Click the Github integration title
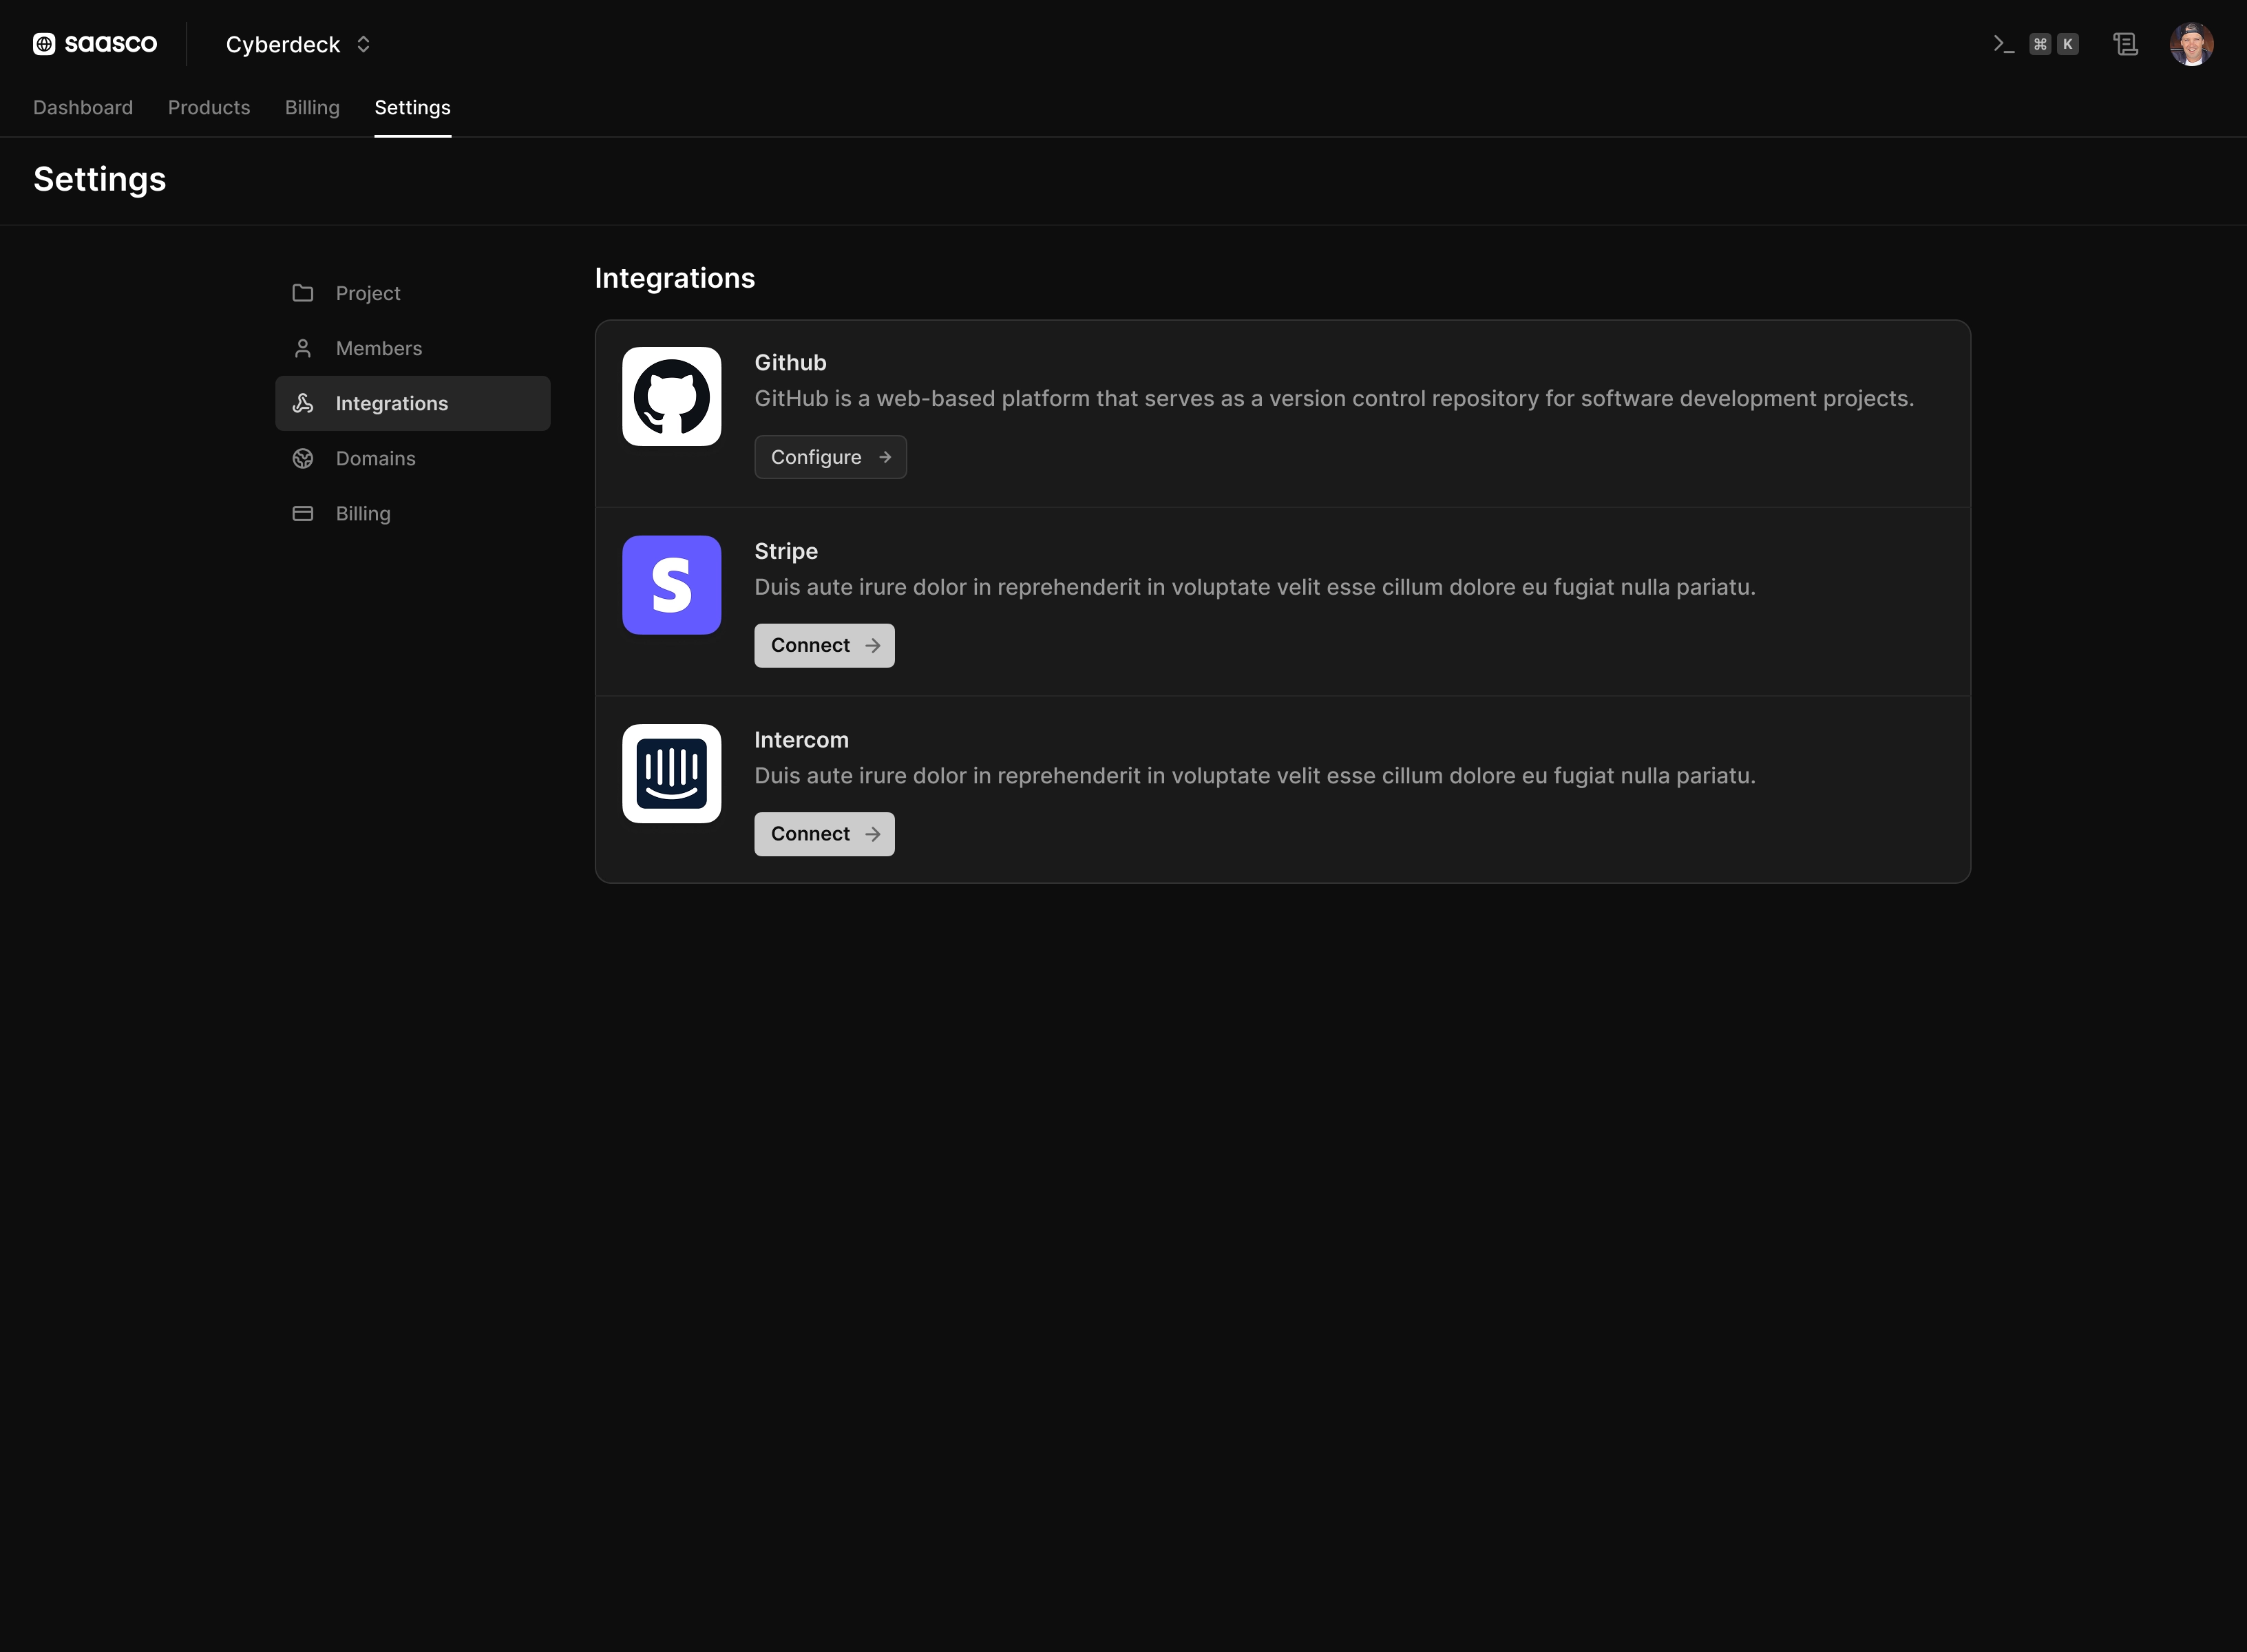 pyautogui.click(x=790, y=363)
